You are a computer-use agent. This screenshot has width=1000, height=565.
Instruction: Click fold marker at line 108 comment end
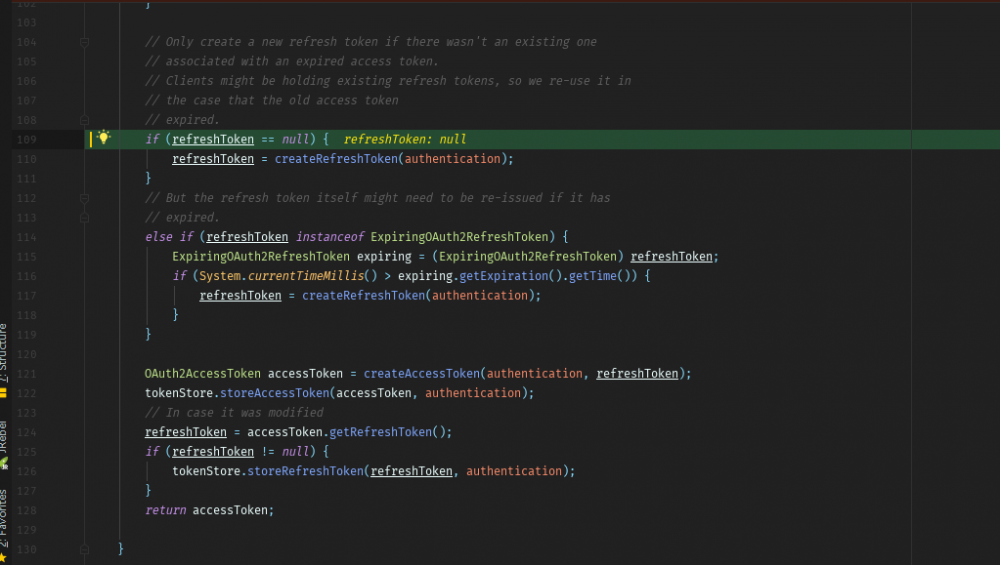click(x=85, y=120)
